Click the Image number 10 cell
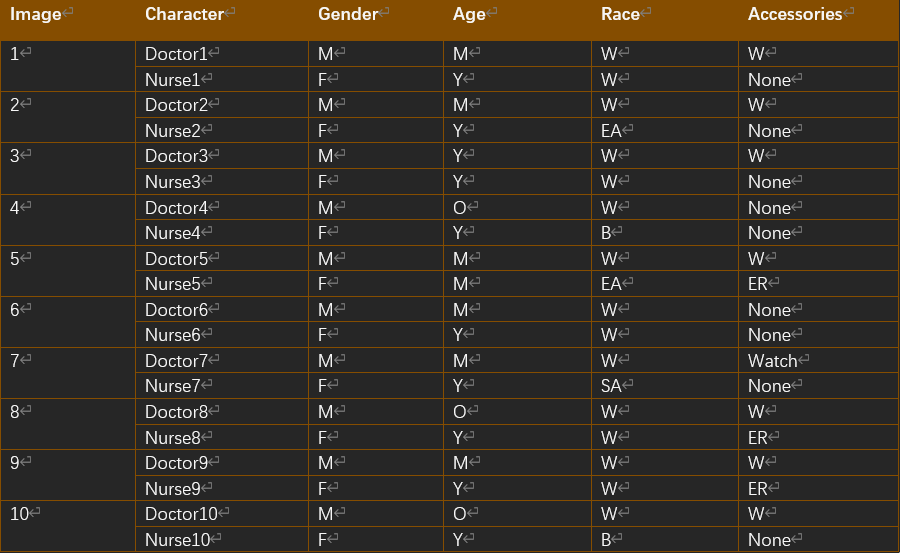 tap(20, 514)
